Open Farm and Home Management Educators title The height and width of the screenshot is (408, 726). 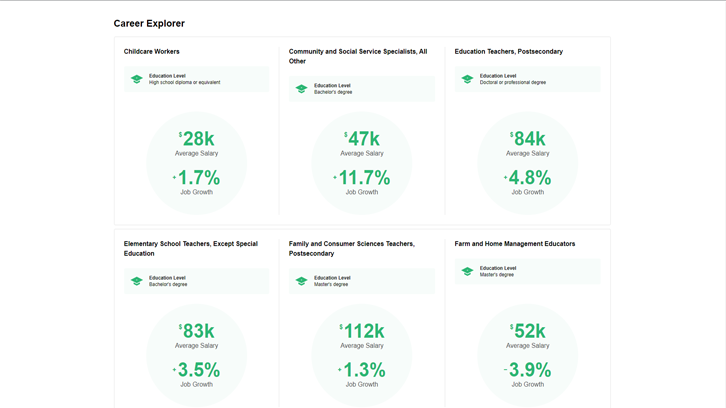click(x=514, y=244)
